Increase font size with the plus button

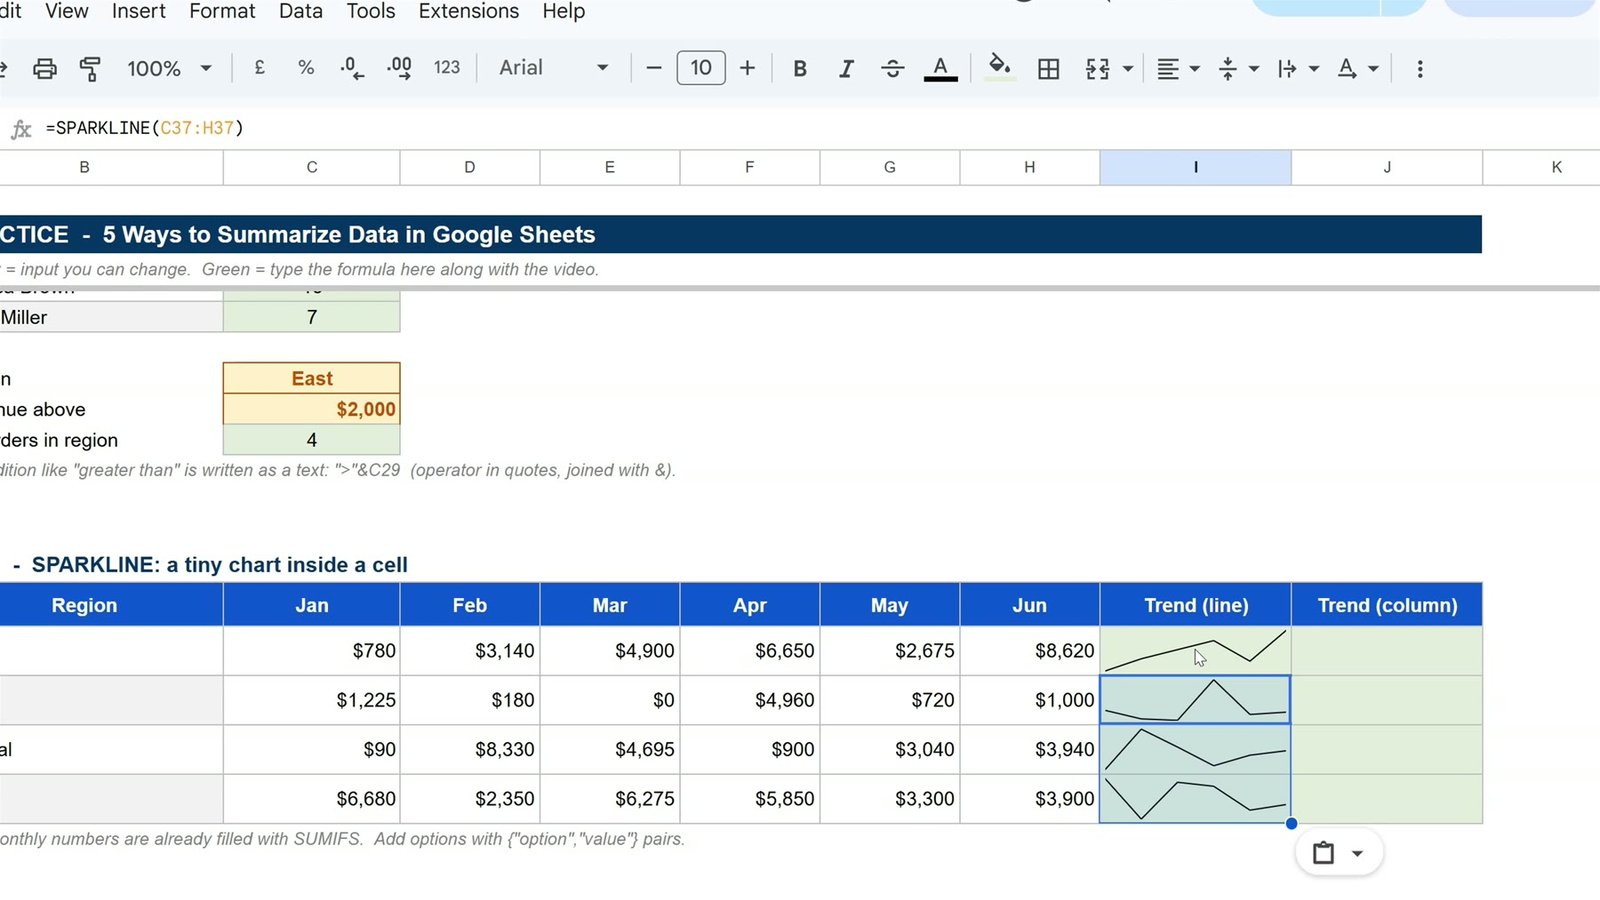[747, 68]
